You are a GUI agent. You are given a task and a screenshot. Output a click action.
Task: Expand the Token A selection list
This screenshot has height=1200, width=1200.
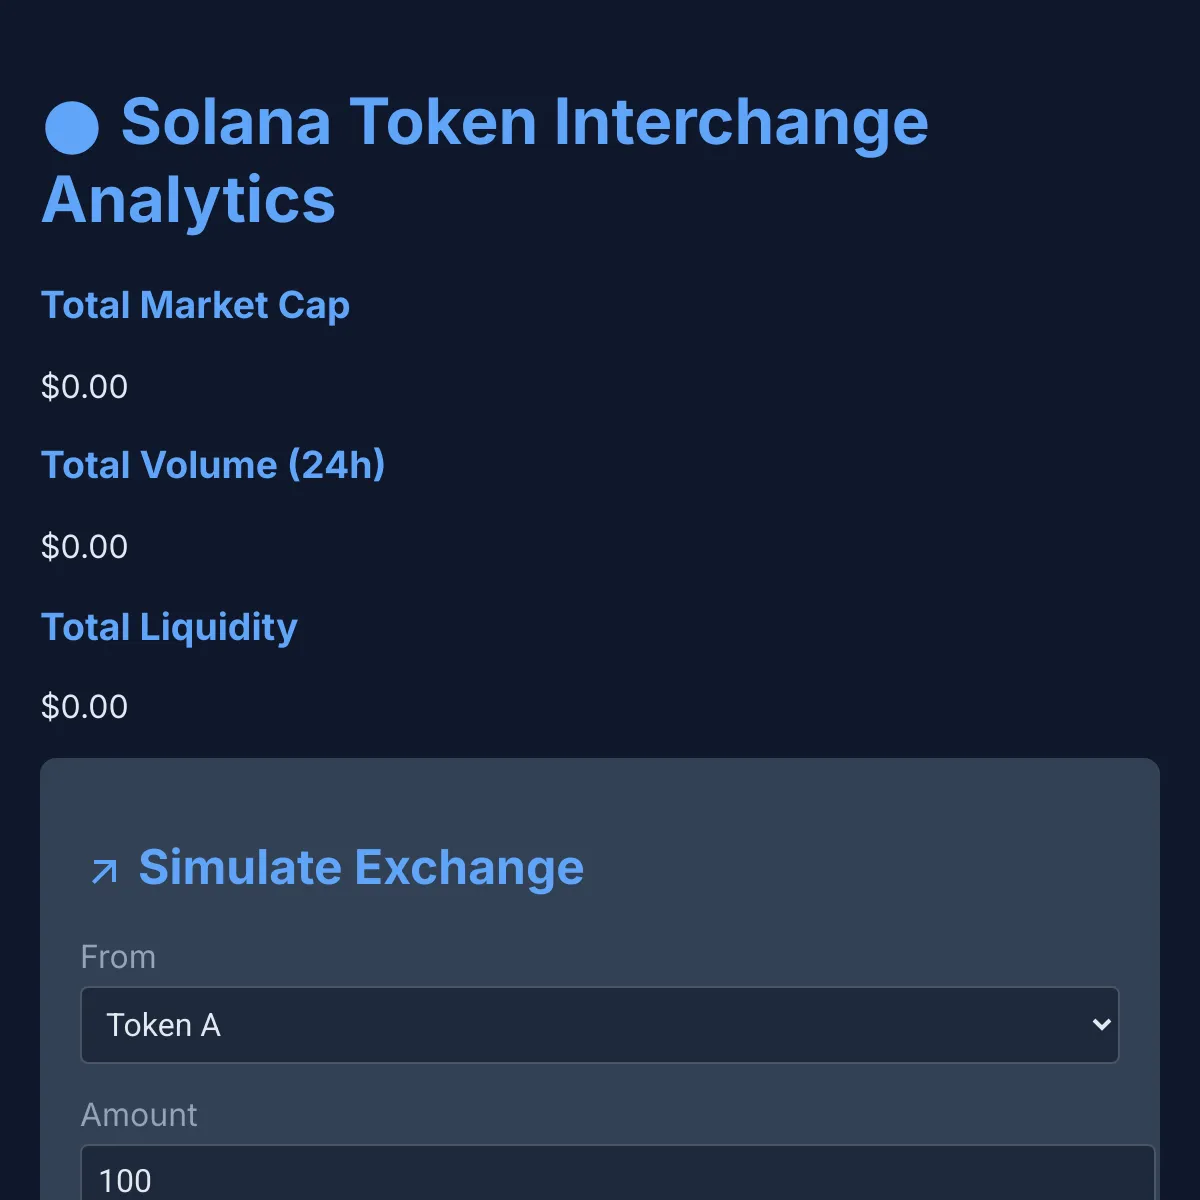pos(599,1024)
